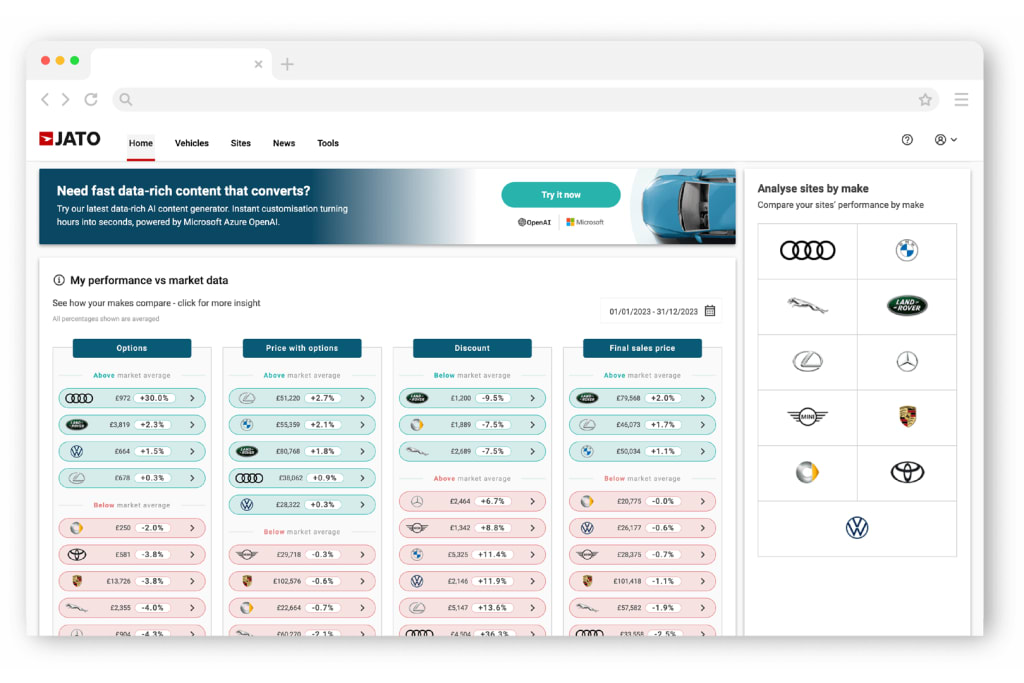Open the date range calendar icon
Image resolution: width=1024 pixels, height=683 pixels.
[710, 311]
